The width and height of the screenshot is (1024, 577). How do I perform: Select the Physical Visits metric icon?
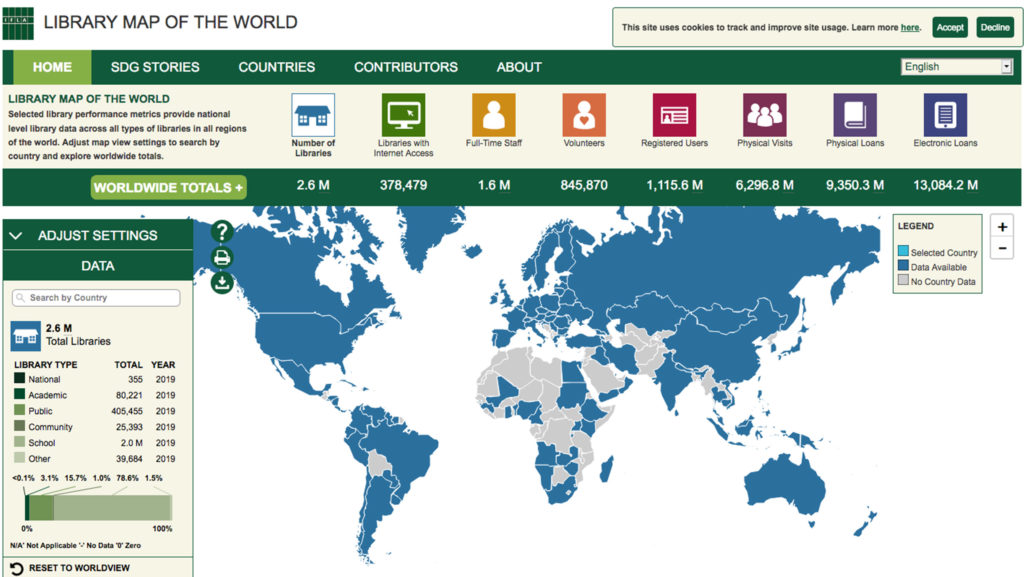pyautogui.click(x=765, y=115)
